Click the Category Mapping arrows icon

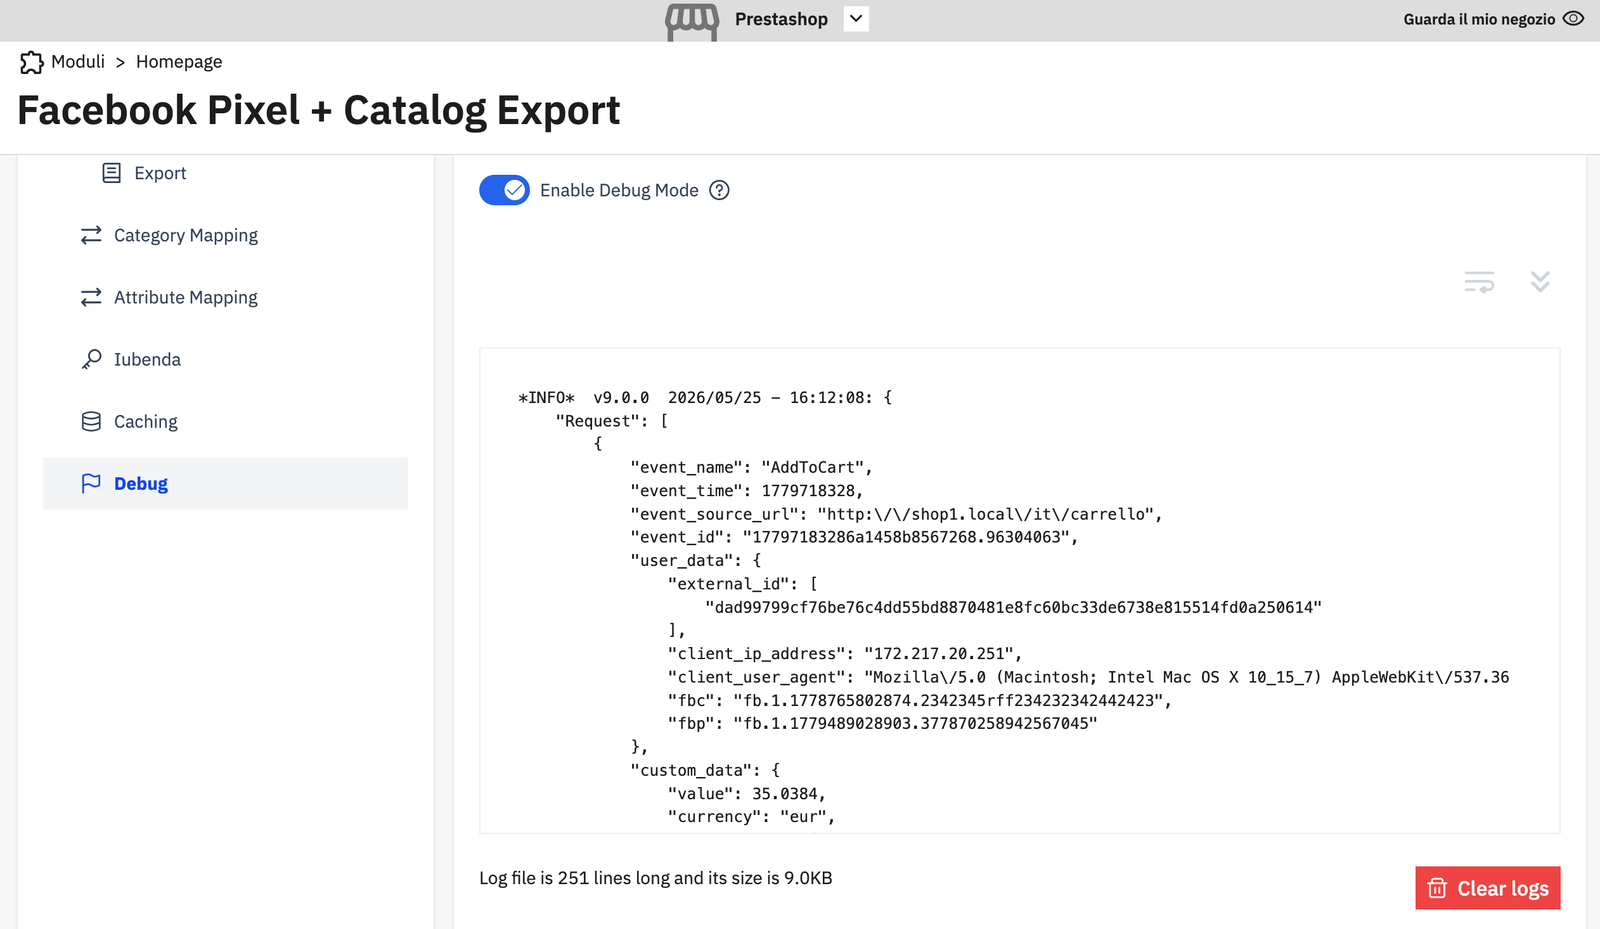tap(91, 235)
